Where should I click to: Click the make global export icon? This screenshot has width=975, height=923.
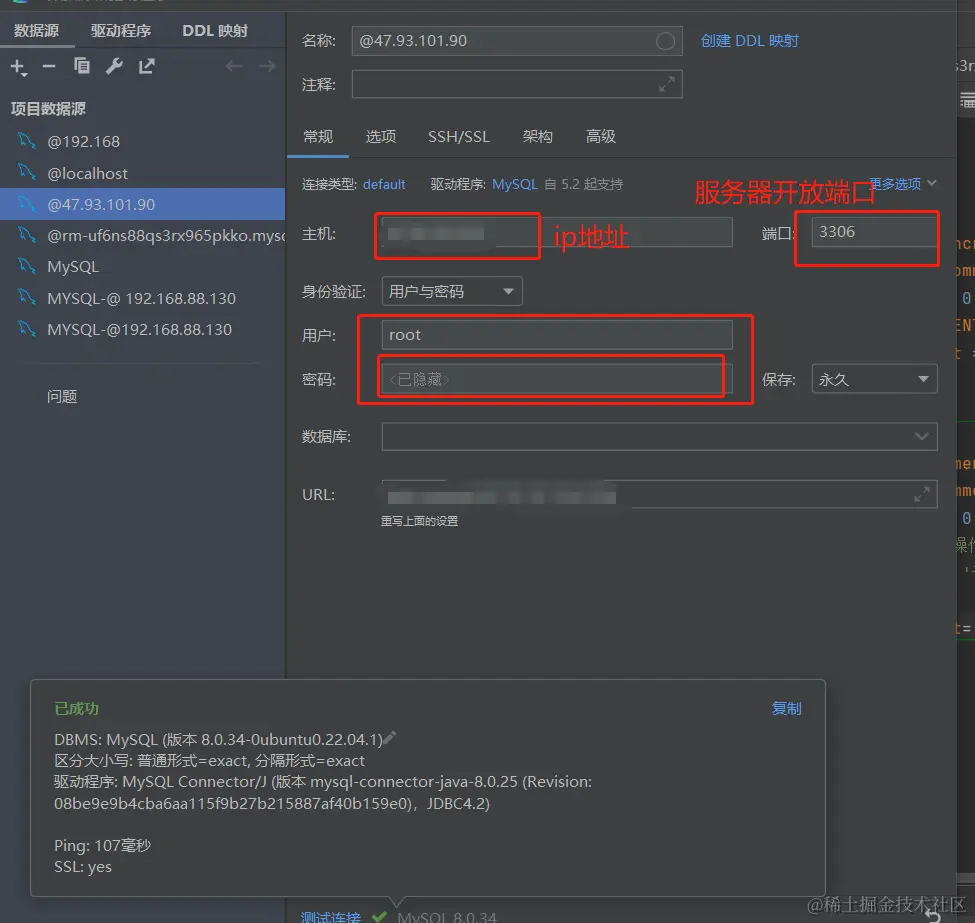147,66
